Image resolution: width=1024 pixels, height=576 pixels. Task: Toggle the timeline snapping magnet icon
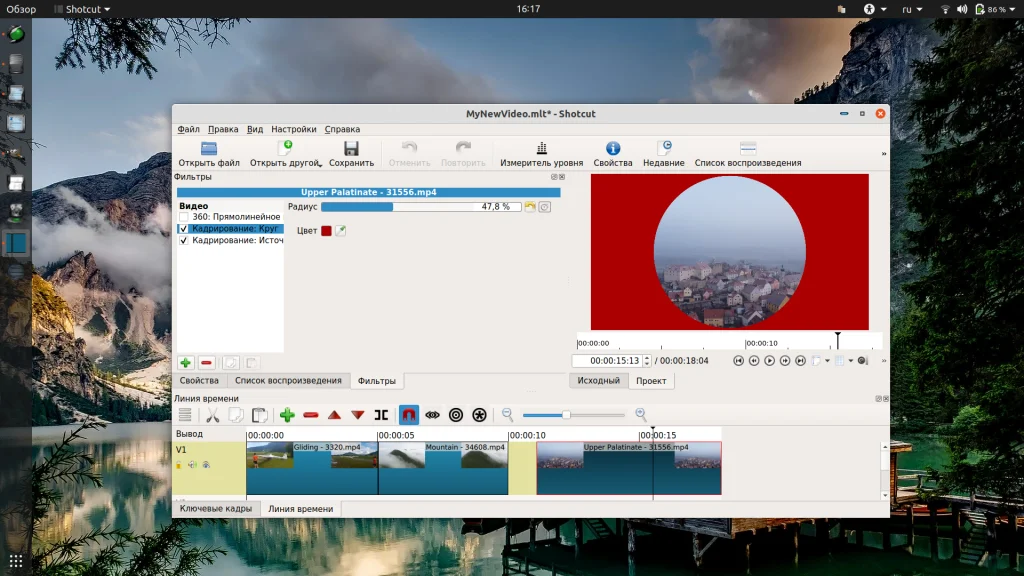pyautogui.click(x=409, y=415)
